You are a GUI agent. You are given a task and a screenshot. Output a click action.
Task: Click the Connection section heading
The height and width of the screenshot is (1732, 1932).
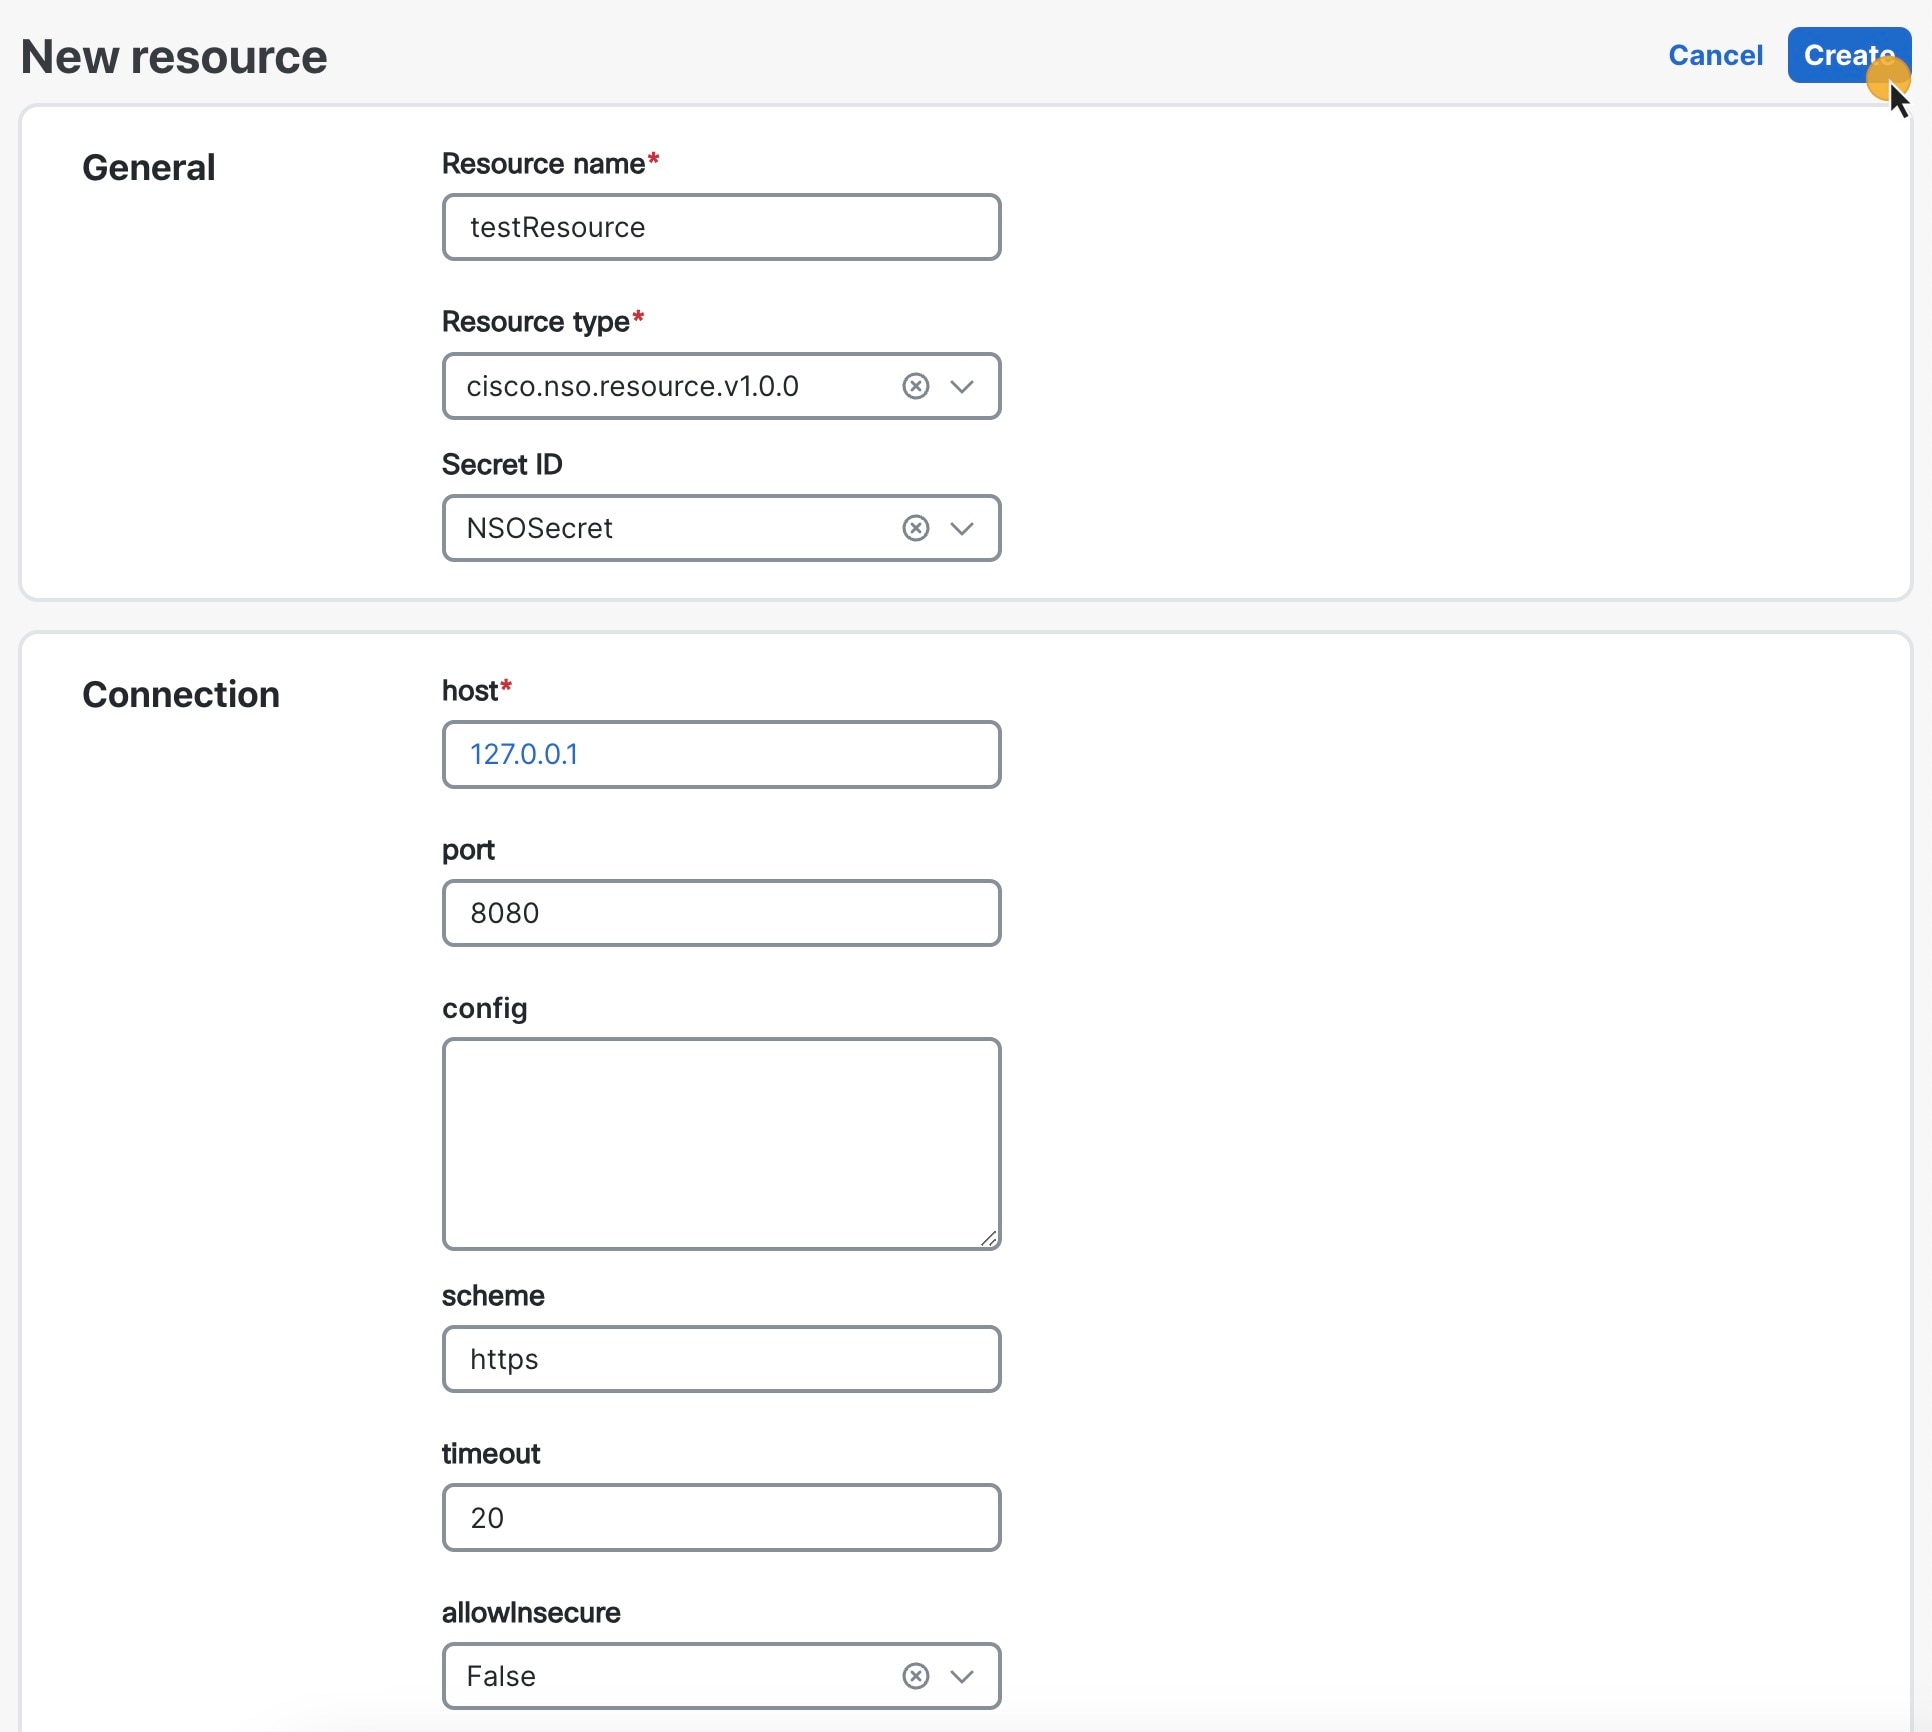pos(180,694)
